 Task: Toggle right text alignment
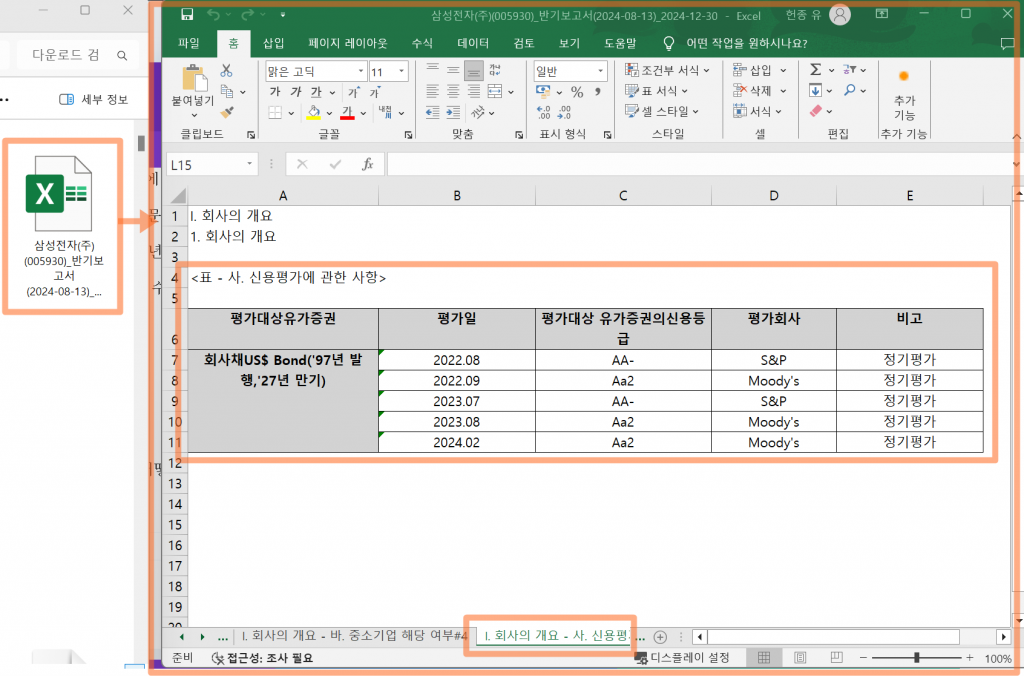point(474,91)
